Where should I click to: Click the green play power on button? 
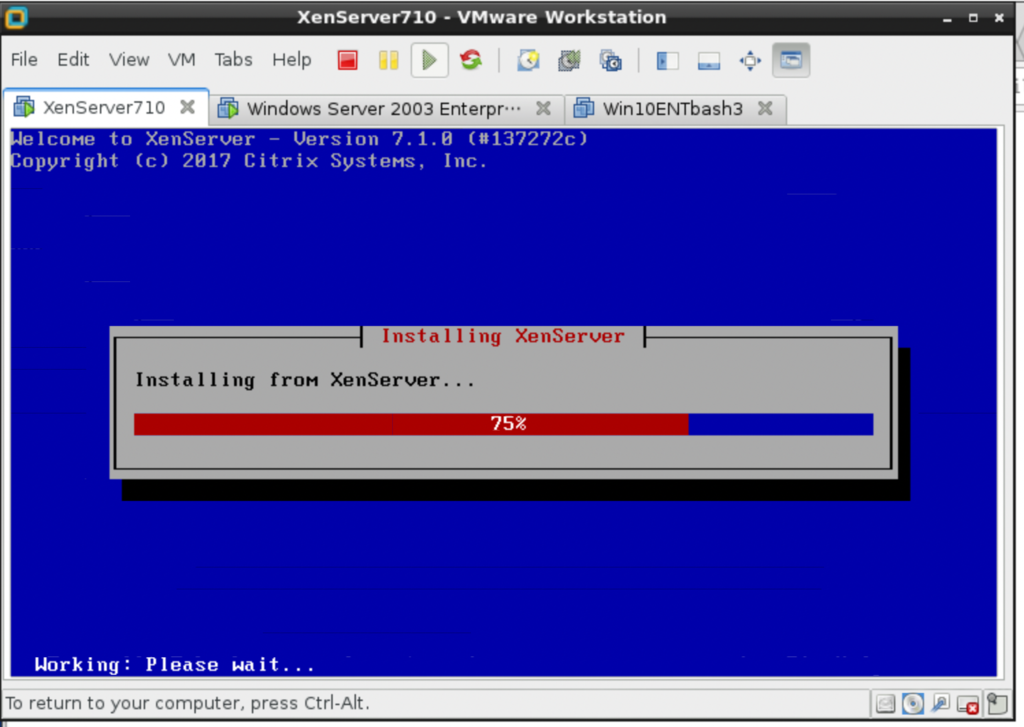pyautogui.click(x=429, y=60)
